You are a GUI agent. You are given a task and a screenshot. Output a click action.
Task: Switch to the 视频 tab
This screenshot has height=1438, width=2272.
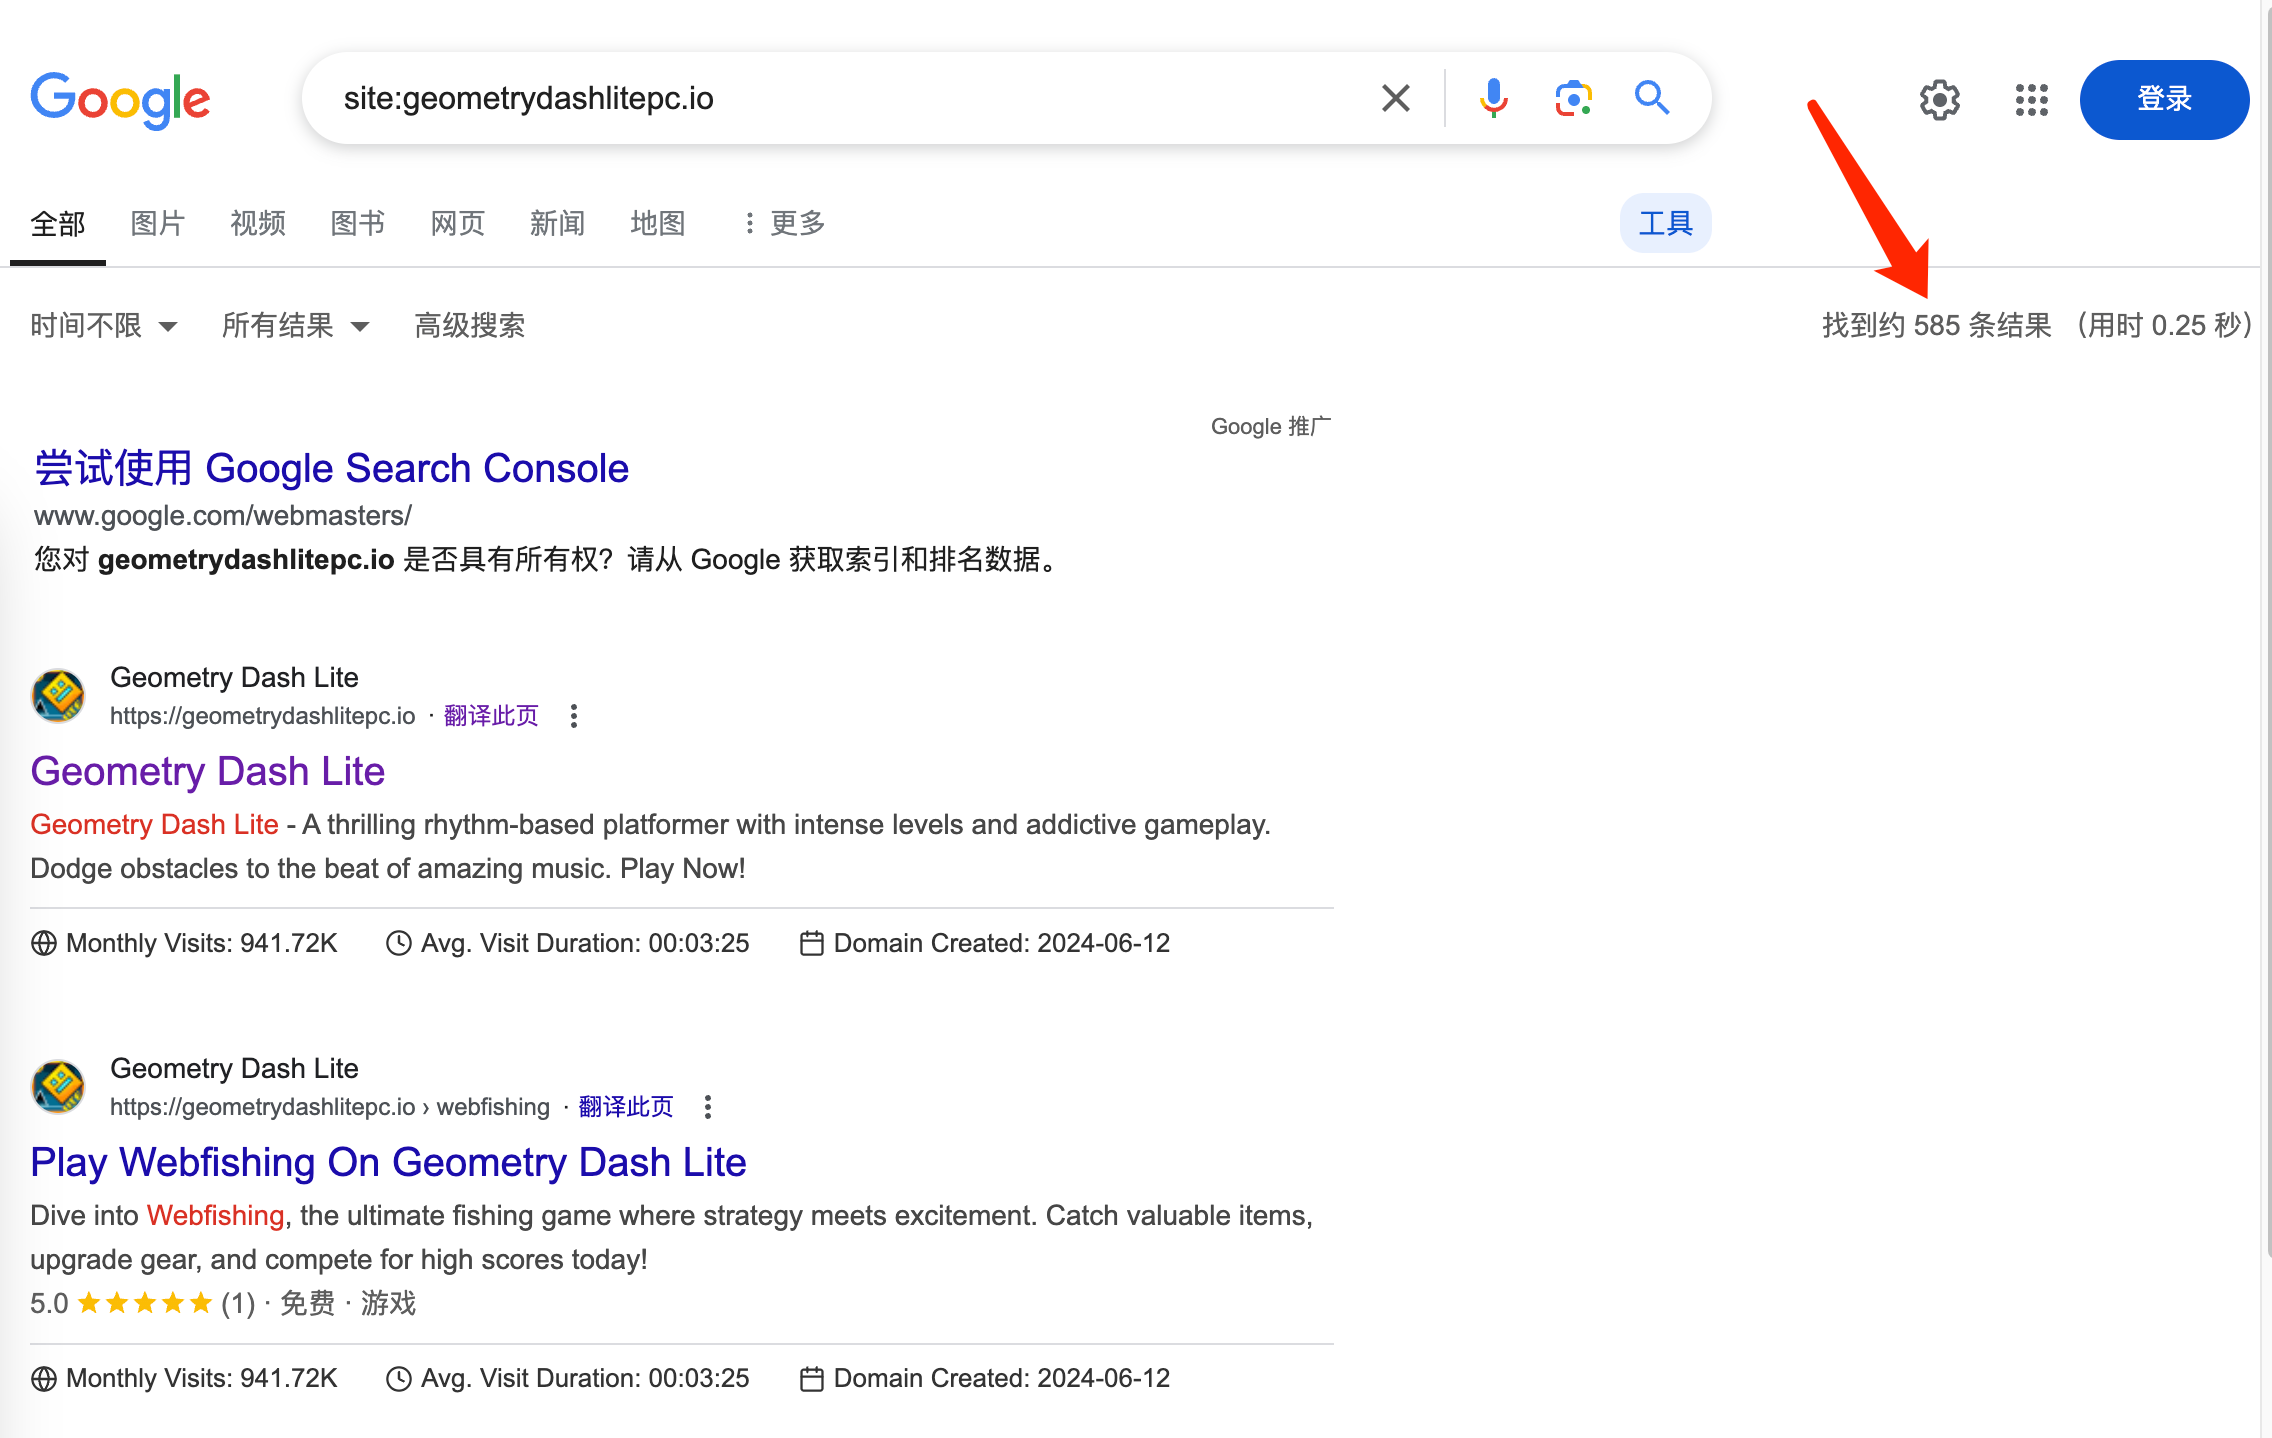coord(258,223)
